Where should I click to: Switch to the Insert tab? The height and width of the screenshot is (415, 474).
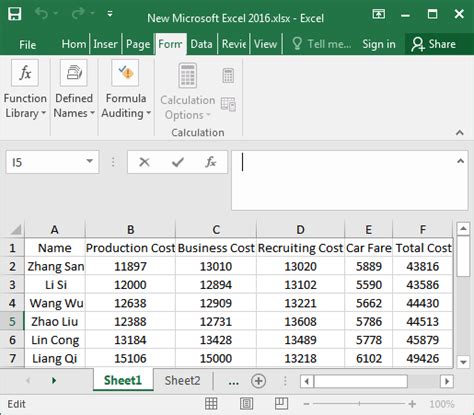click(x=105, y=44)
